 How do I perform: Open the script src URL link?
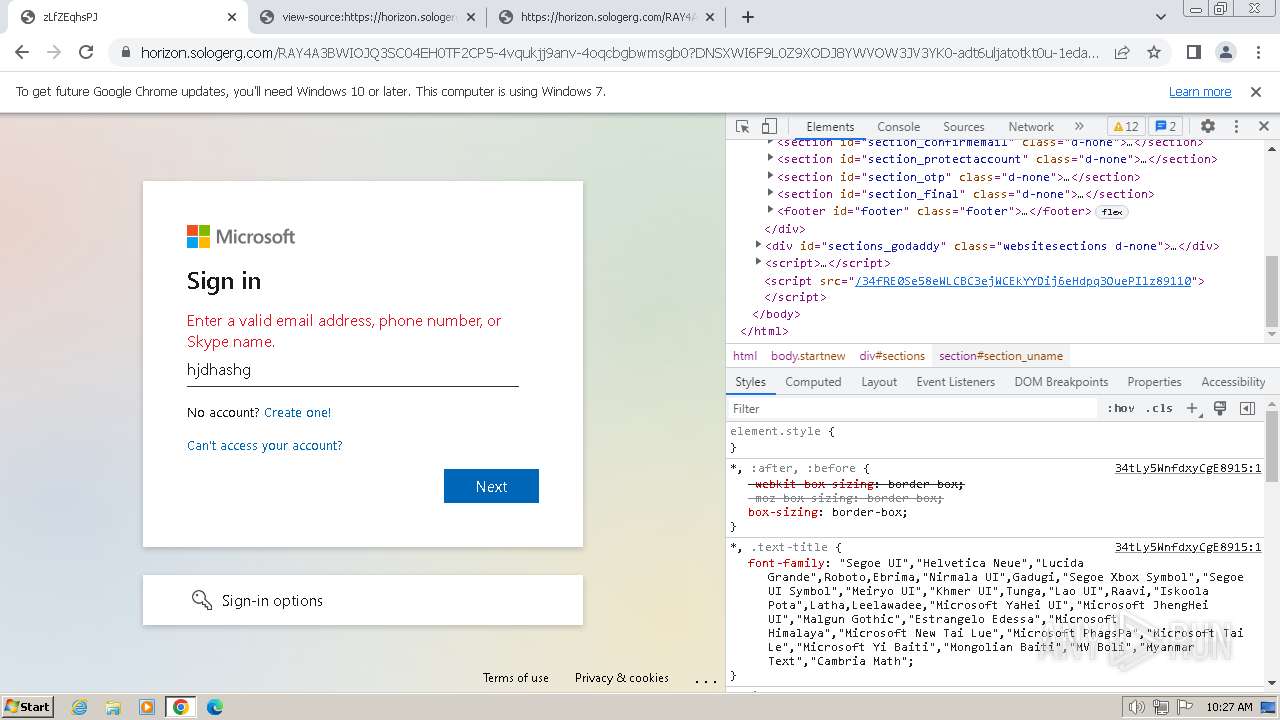click(1023, 281)
